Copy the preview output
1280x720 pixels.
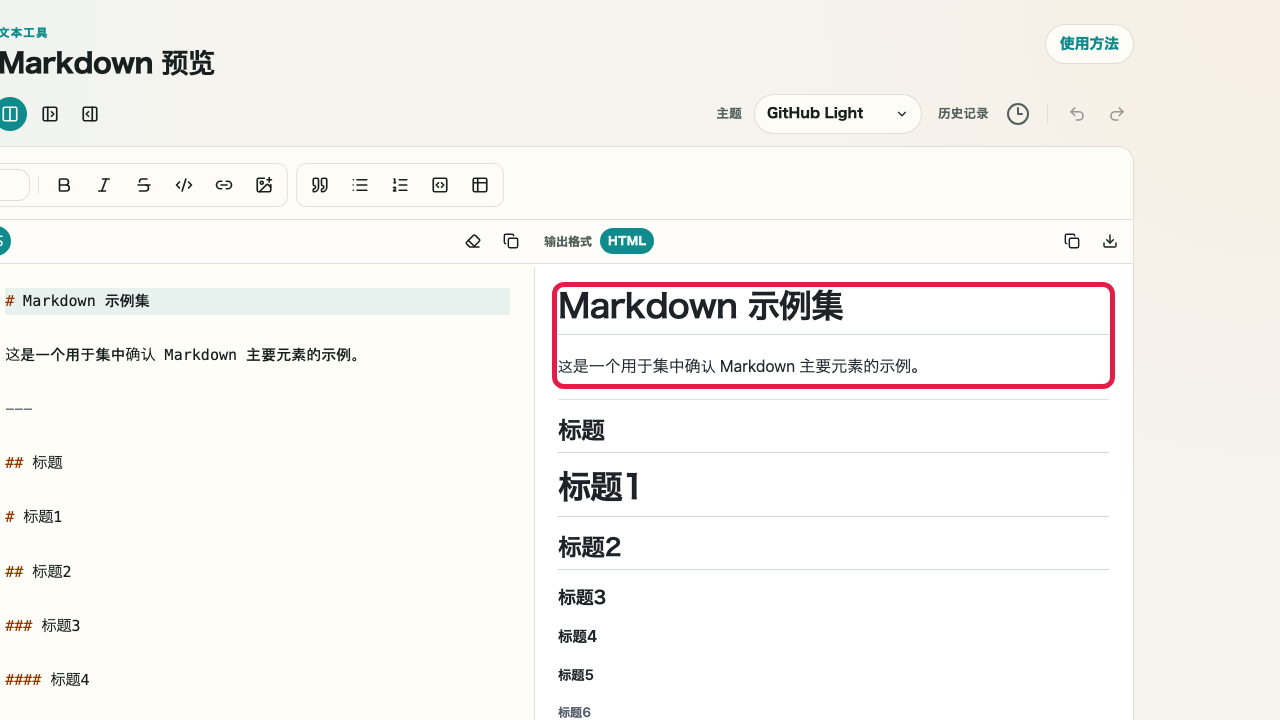[x=1072, y=241]
